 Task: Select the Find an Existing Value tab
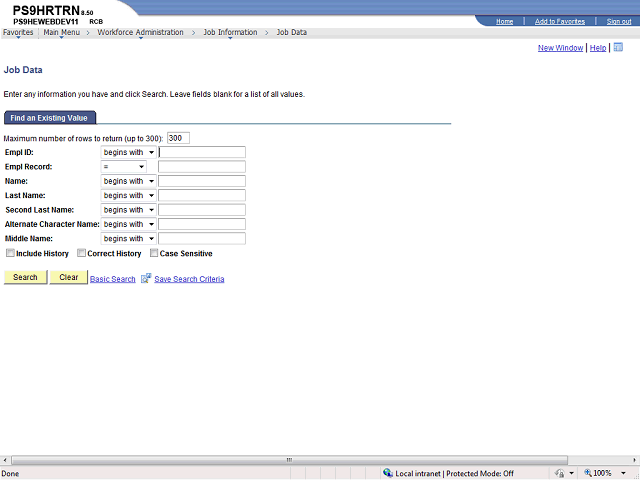click(x=49, y=118)
